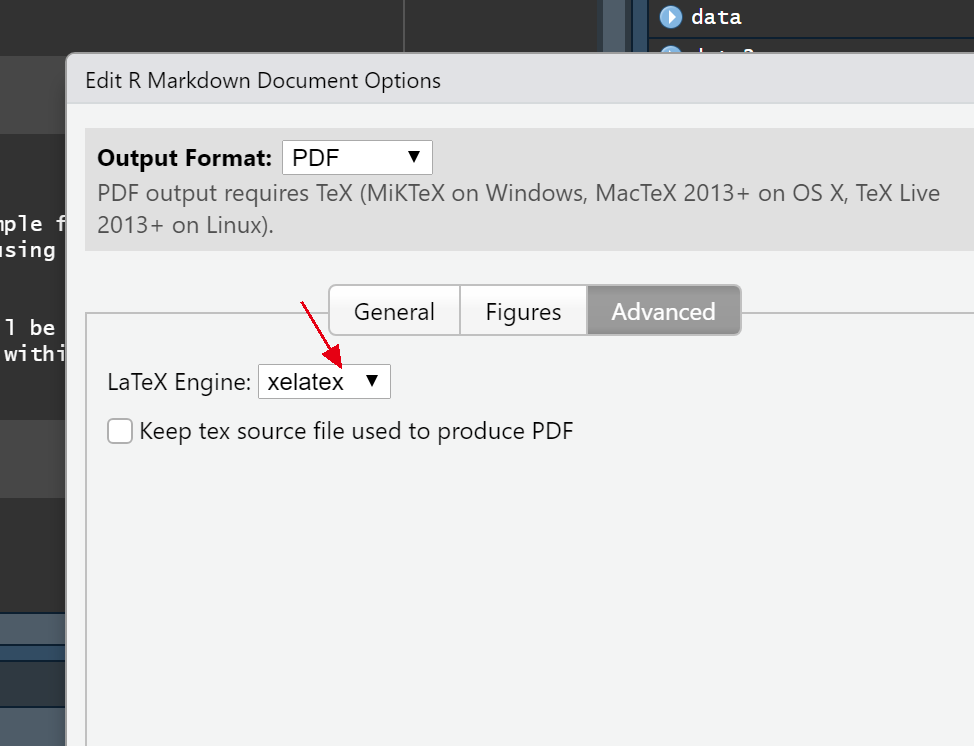Click the editor text line ending in 'using'
Image resolution: width=974 pixels, height=746 pixels.
click(28, 249)
